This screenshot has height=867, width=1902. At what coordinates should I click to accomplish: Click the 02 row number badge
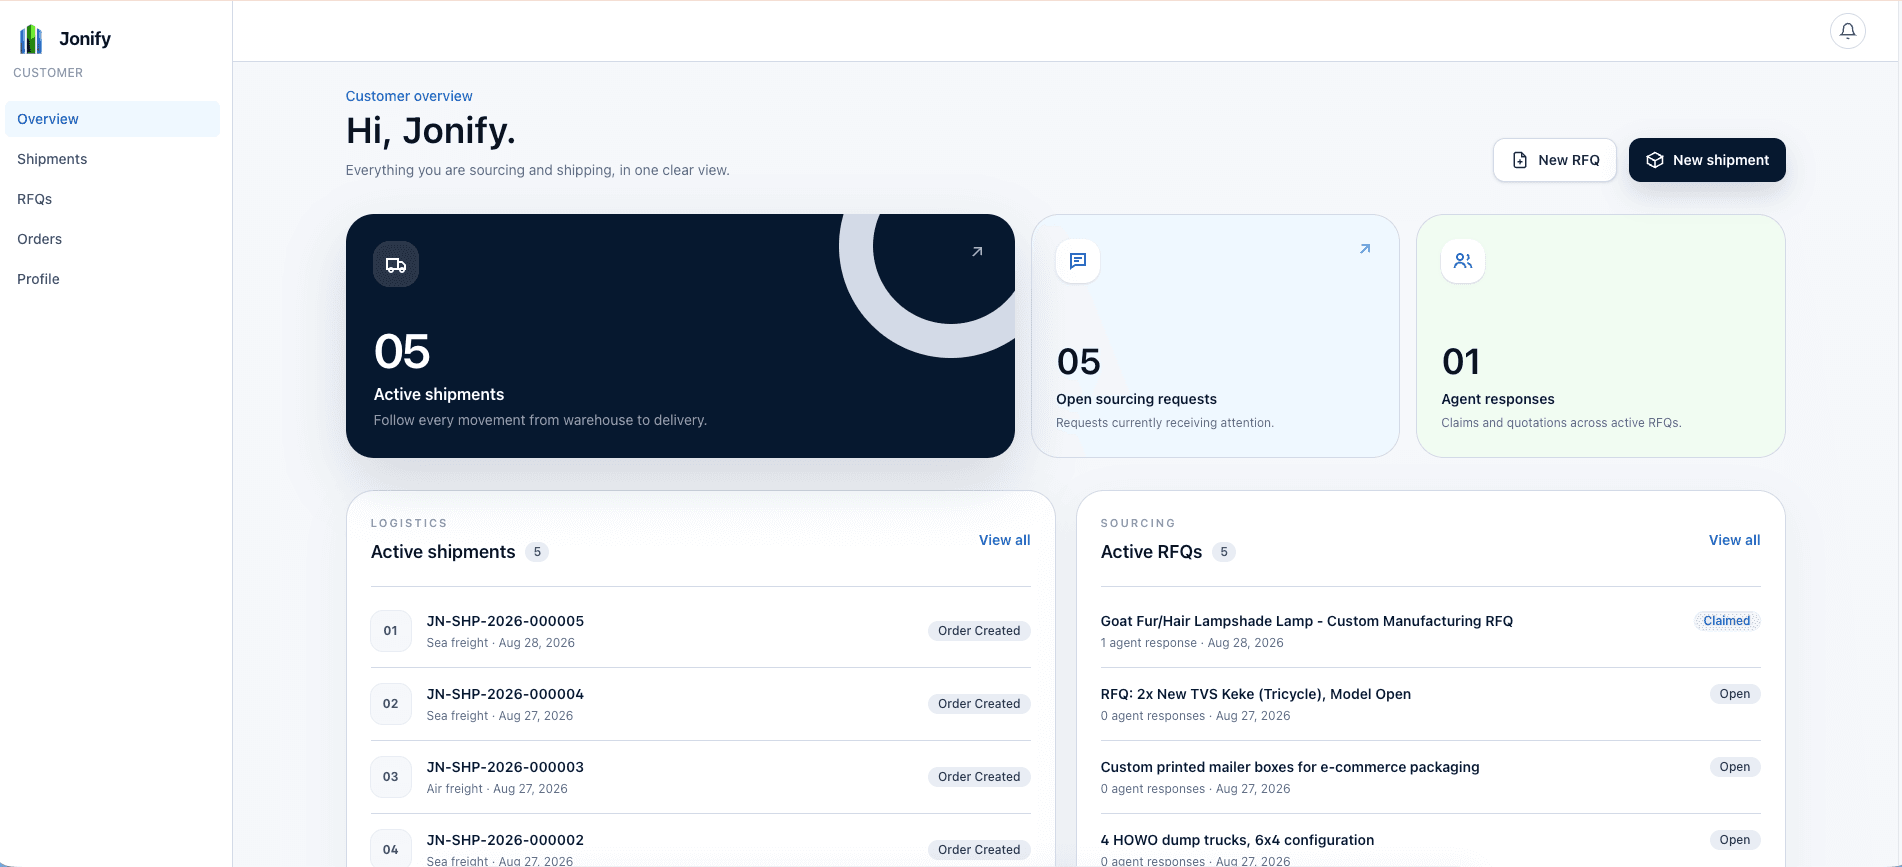click(391, 704)
